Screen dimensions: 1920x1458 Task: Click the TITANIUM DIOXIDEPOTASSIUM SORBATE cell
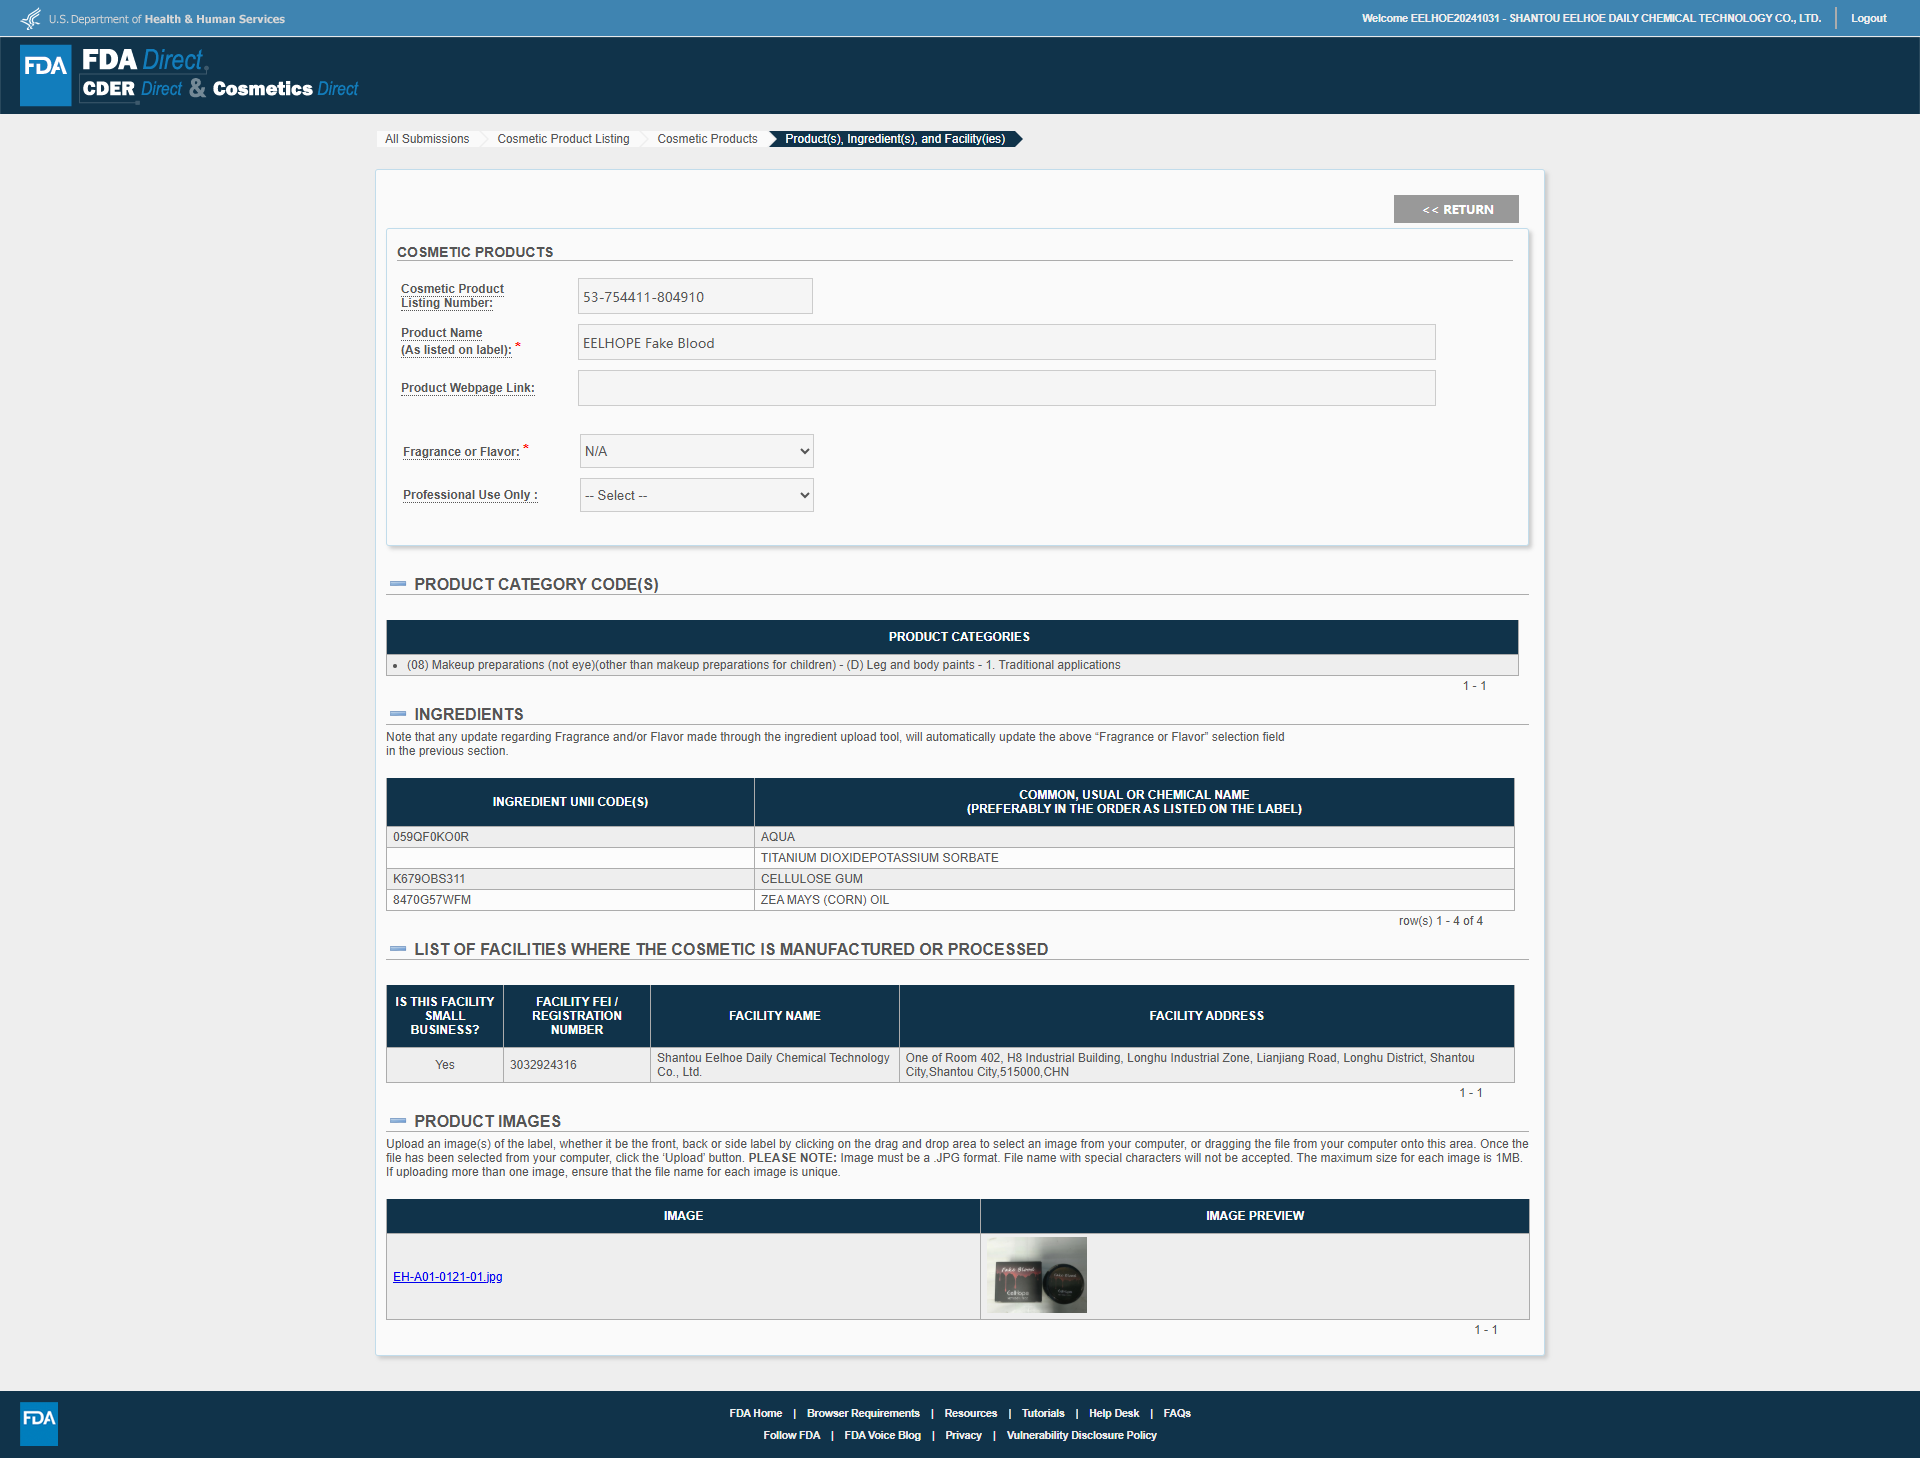[1134, 858]
